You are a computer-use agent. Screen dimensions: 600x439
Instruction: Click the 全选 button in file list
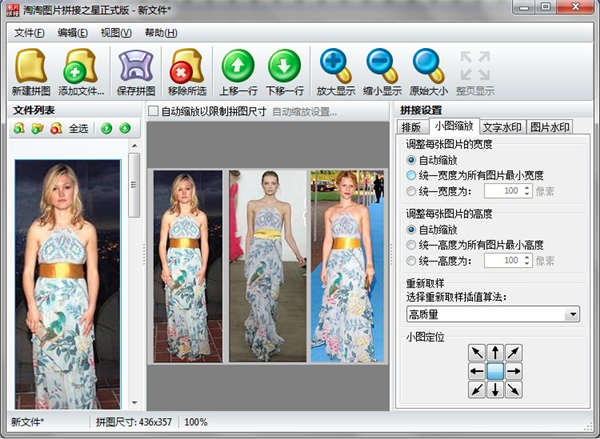click(x=78, y=128)
